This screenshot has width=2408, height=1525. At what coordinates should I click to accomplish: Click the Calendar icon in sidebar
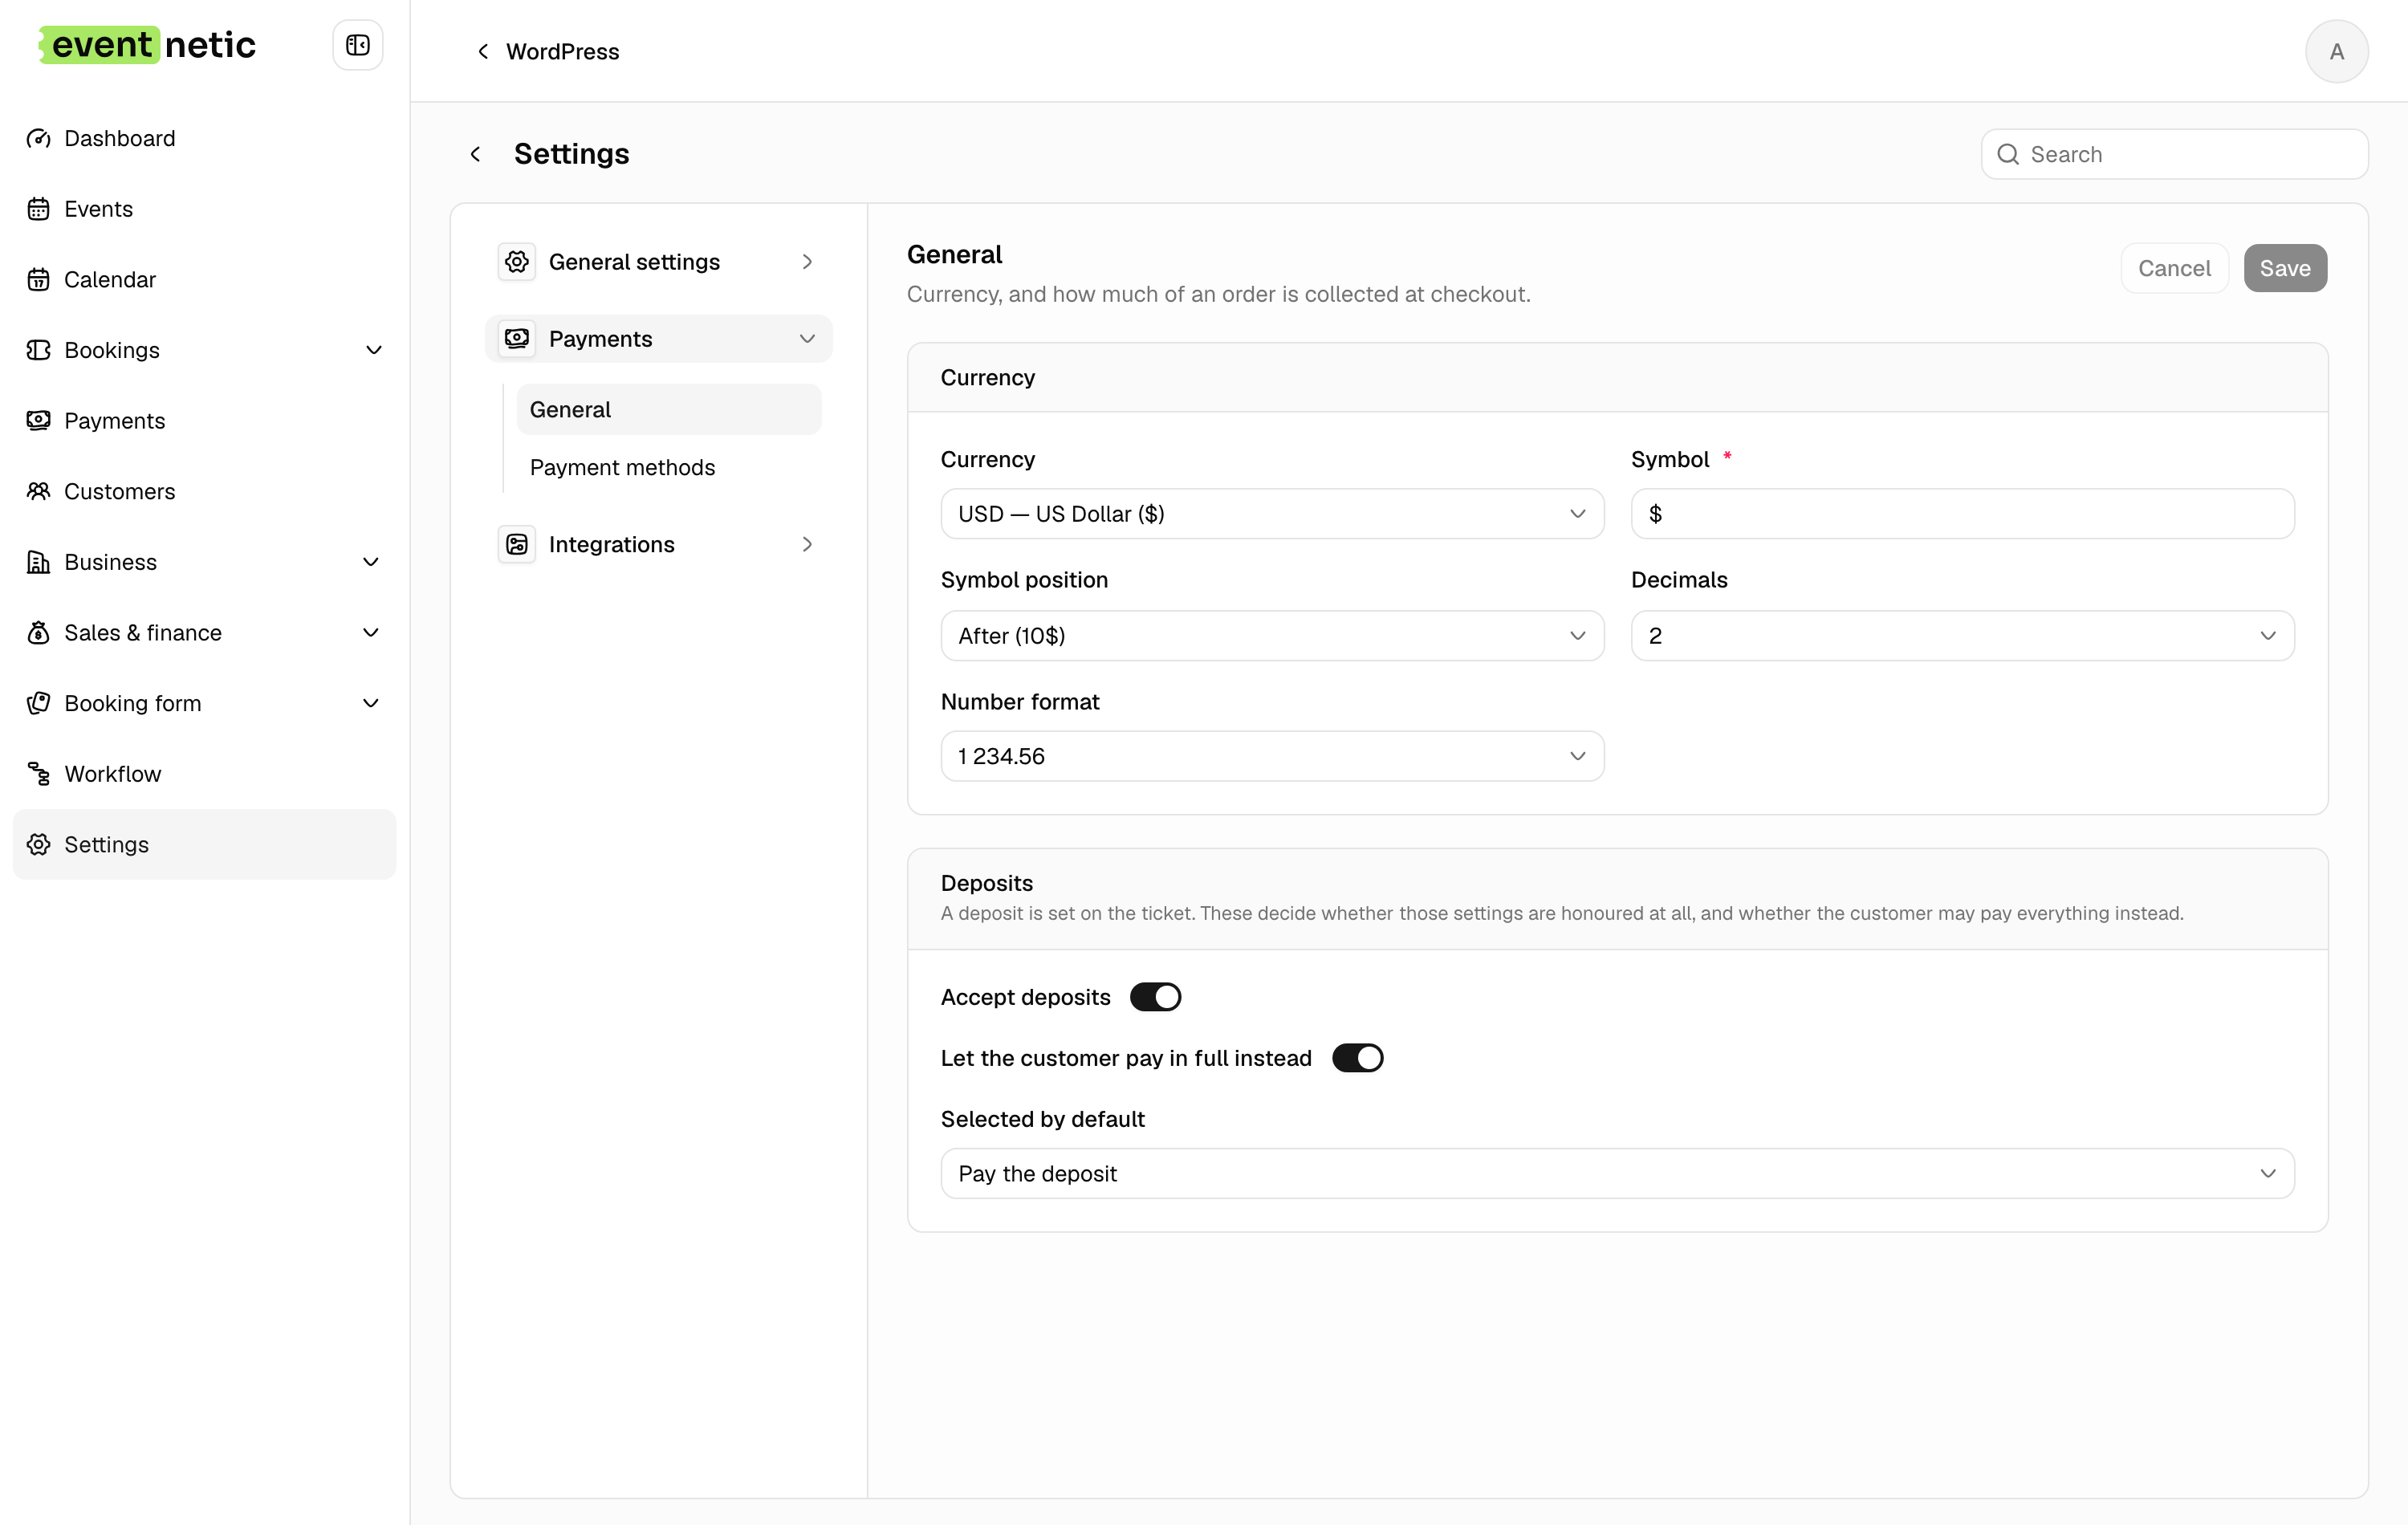coord(38,280)
